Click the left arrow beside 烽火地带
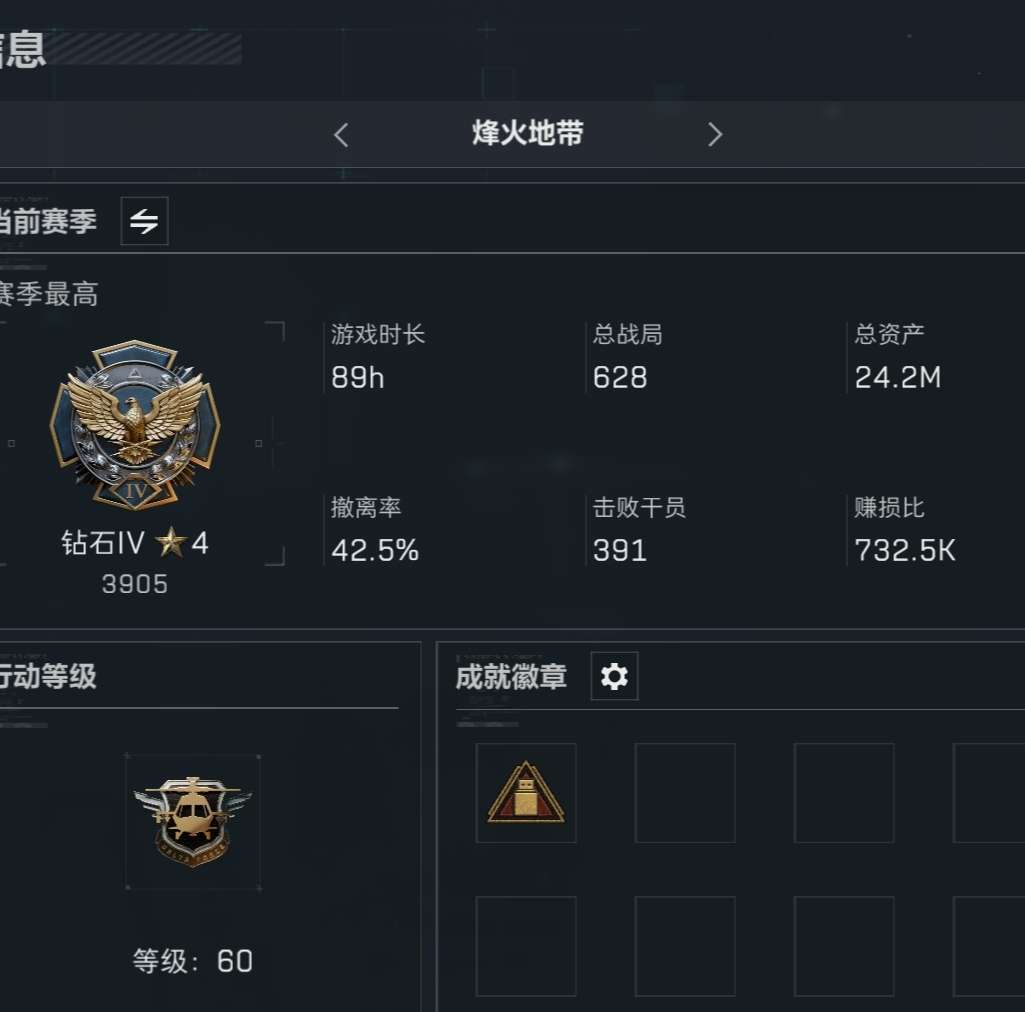1025x1012 pixels. (341, 135)
